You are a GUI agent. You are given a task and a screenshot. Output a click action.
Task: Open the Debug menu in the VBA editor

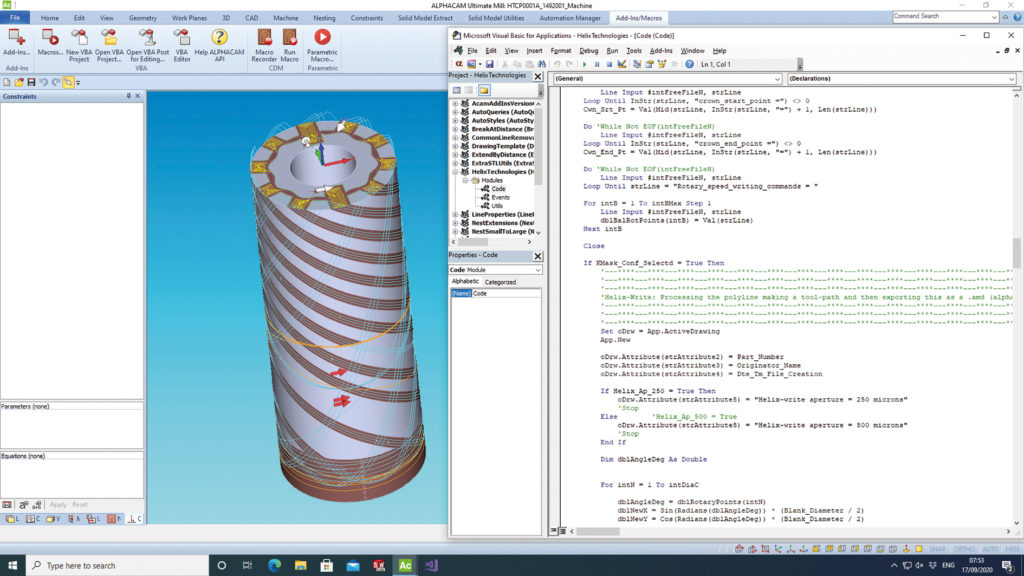click(588, 50)
